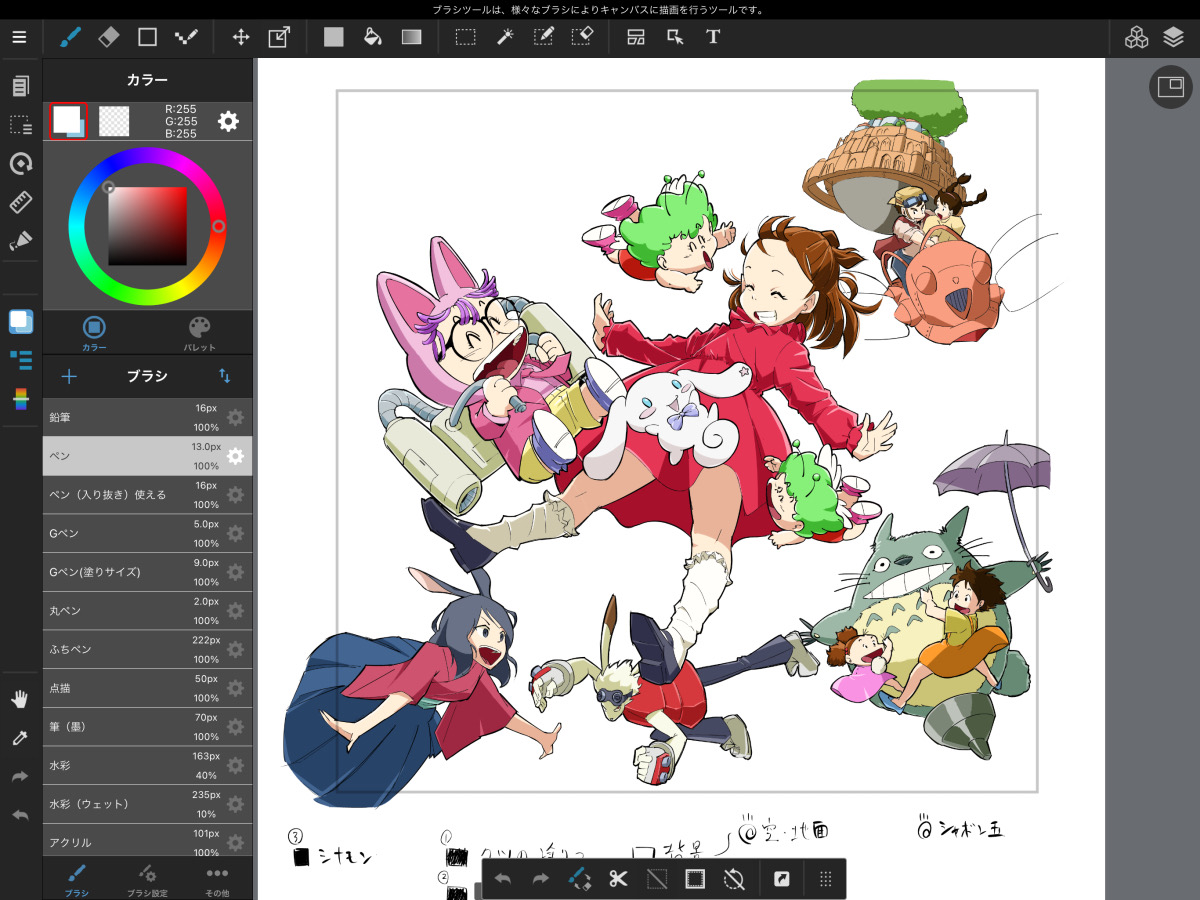1200x900 pixels.
Task: Select the Move tool
Action: 241,38
